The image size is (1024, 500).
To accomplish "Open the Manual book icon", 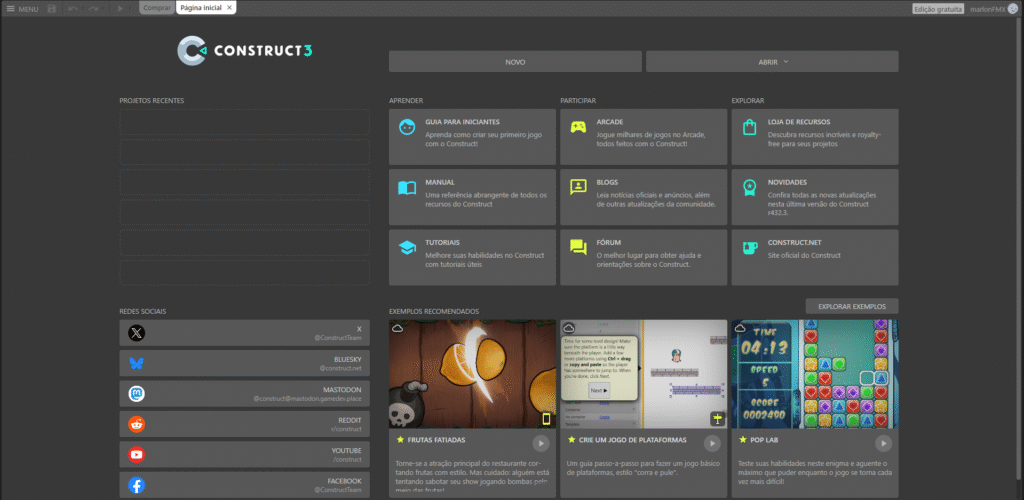I will point(407,188).
